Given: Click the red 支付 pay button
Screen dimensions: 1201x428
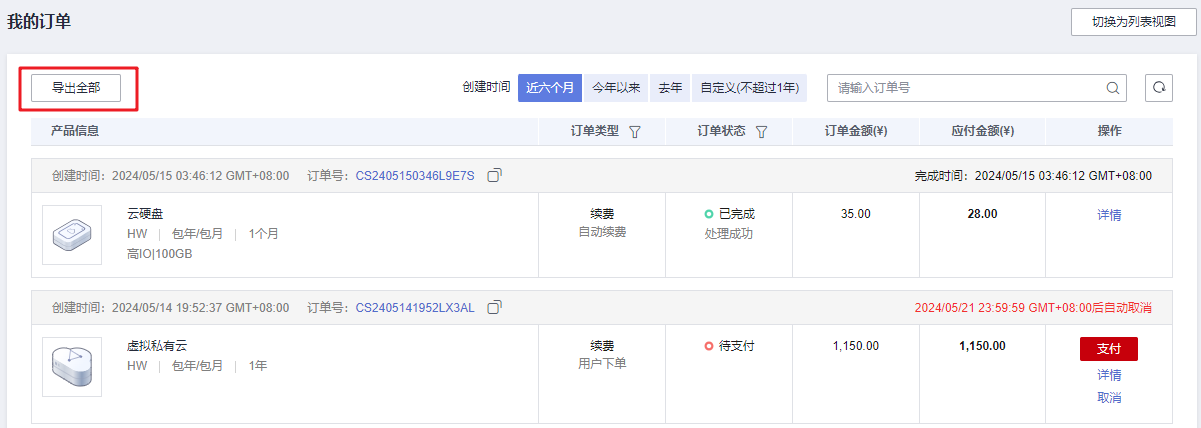Looking at the screenshot, I should tap(1109, 349).
